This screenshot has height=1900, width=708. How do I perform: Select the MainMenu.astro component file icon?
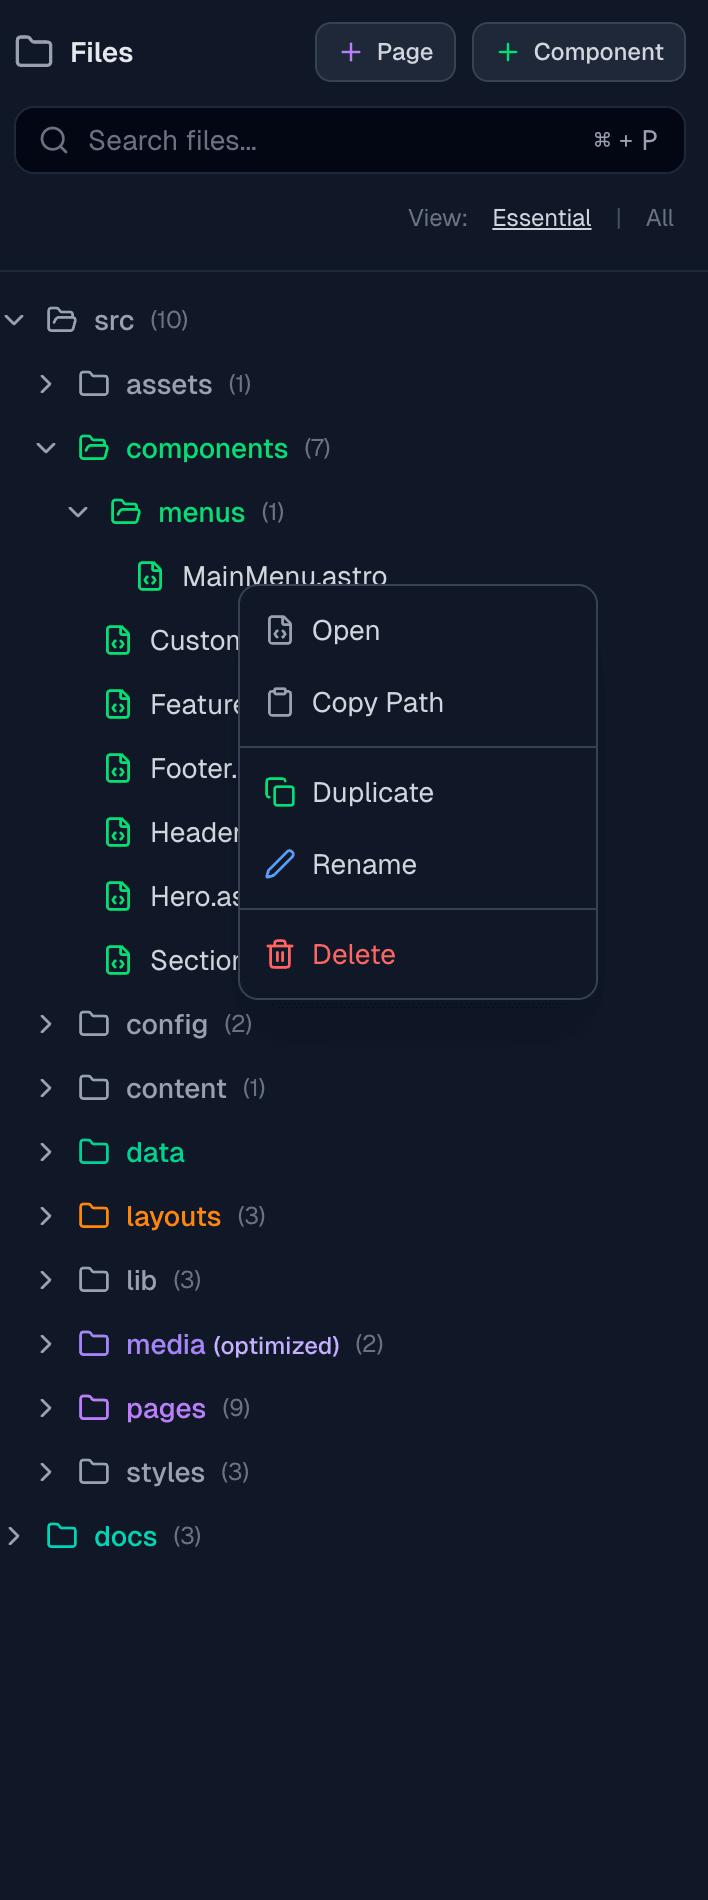(149, 576)
